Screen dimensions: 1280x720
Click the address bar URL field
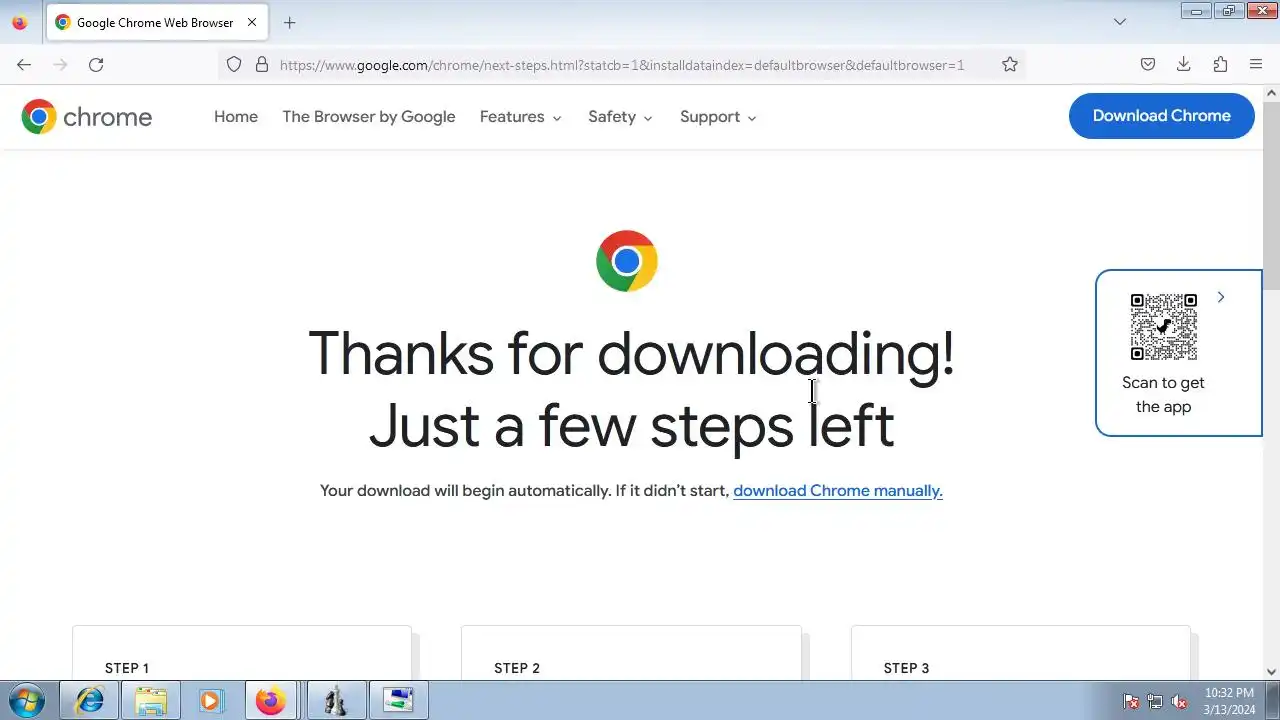tap(622, 65)
